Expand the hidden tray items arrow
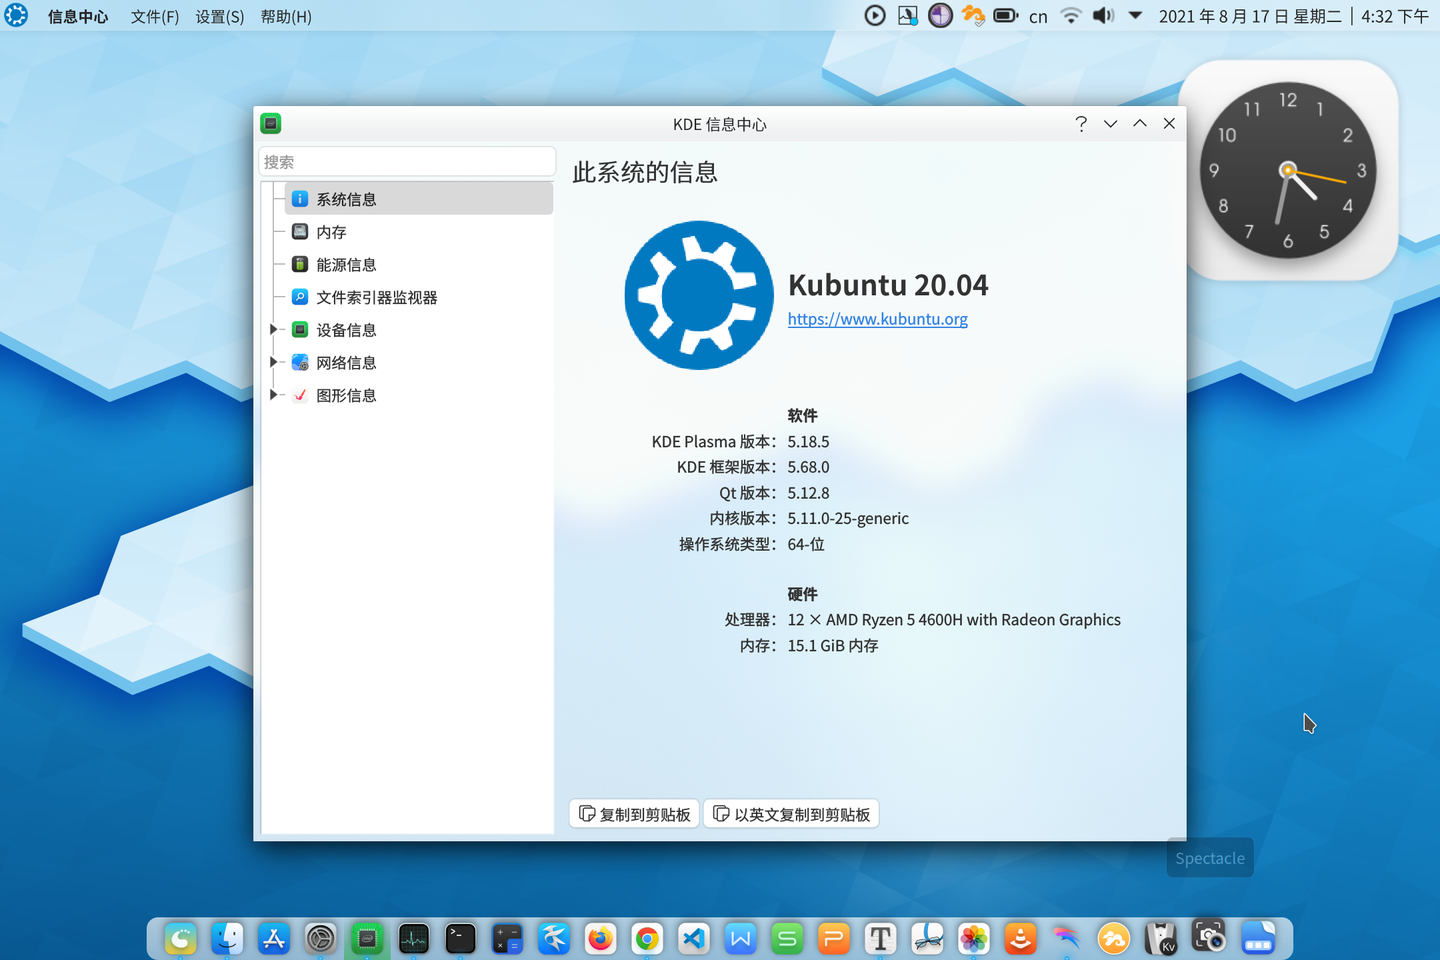The height and width of the screenshot is (960, 1440). [x=1135, y=15]
